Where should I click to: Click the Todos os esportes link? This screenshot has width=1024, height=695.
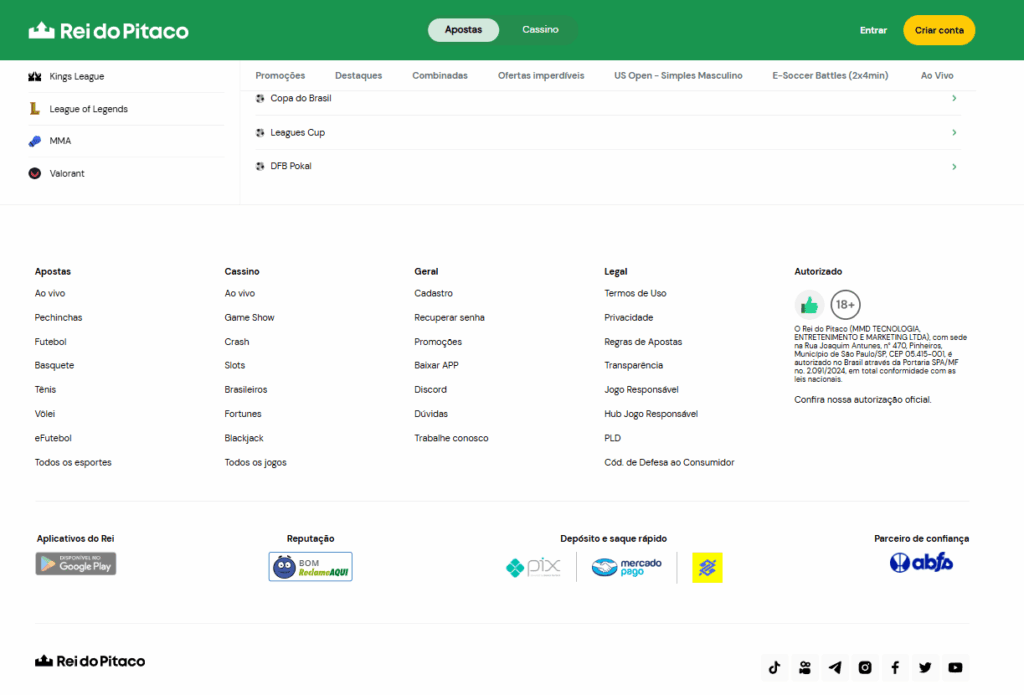[x=73, y=462]
